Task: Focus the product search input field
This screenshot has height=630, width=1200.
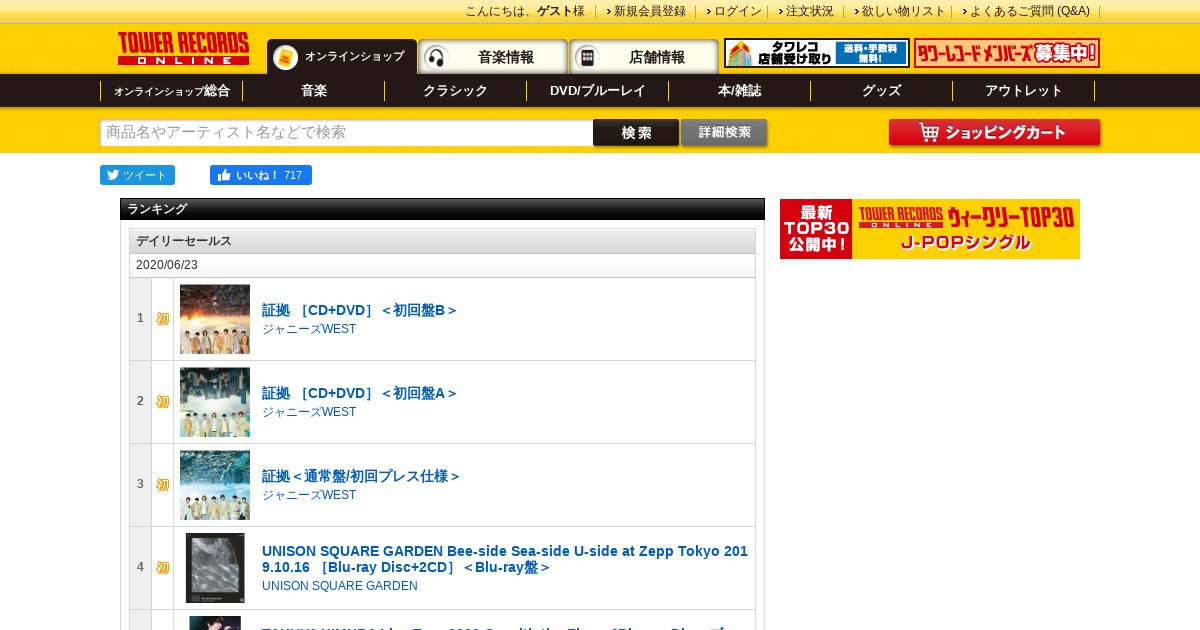Action: coord(347,133)
